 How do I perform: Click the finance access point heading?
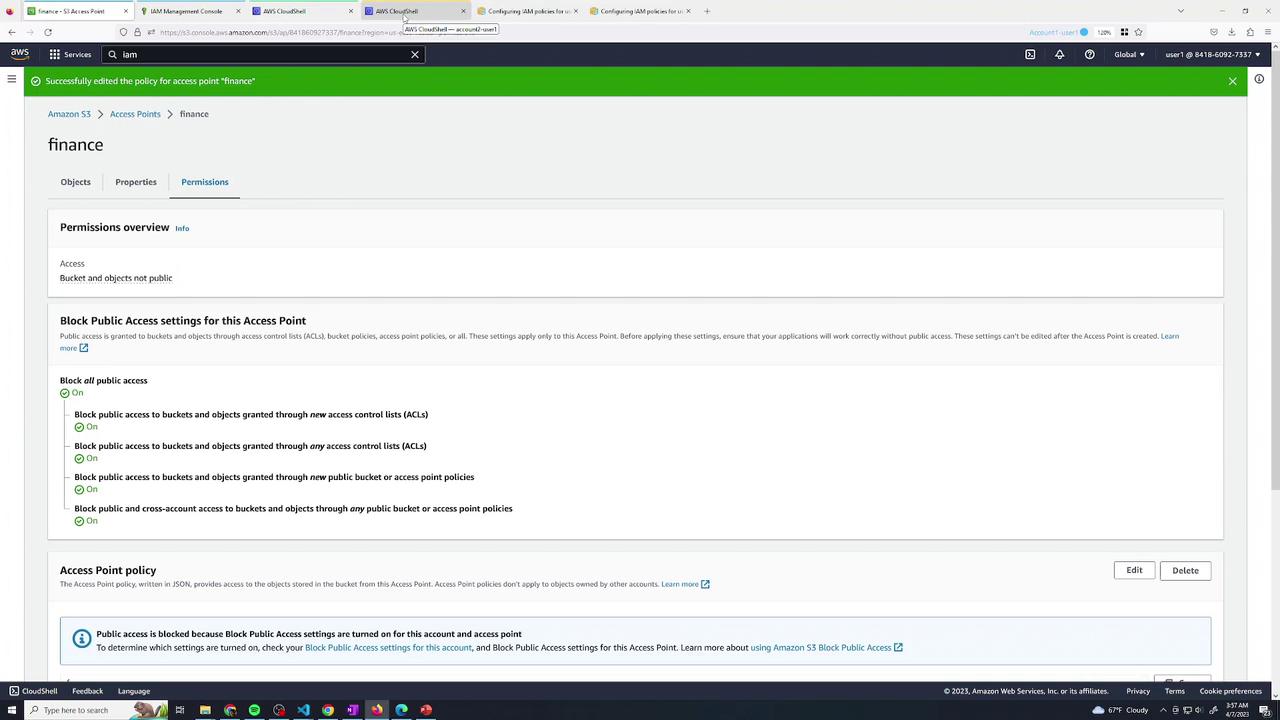pyautogui.click(x=75, y=145)
